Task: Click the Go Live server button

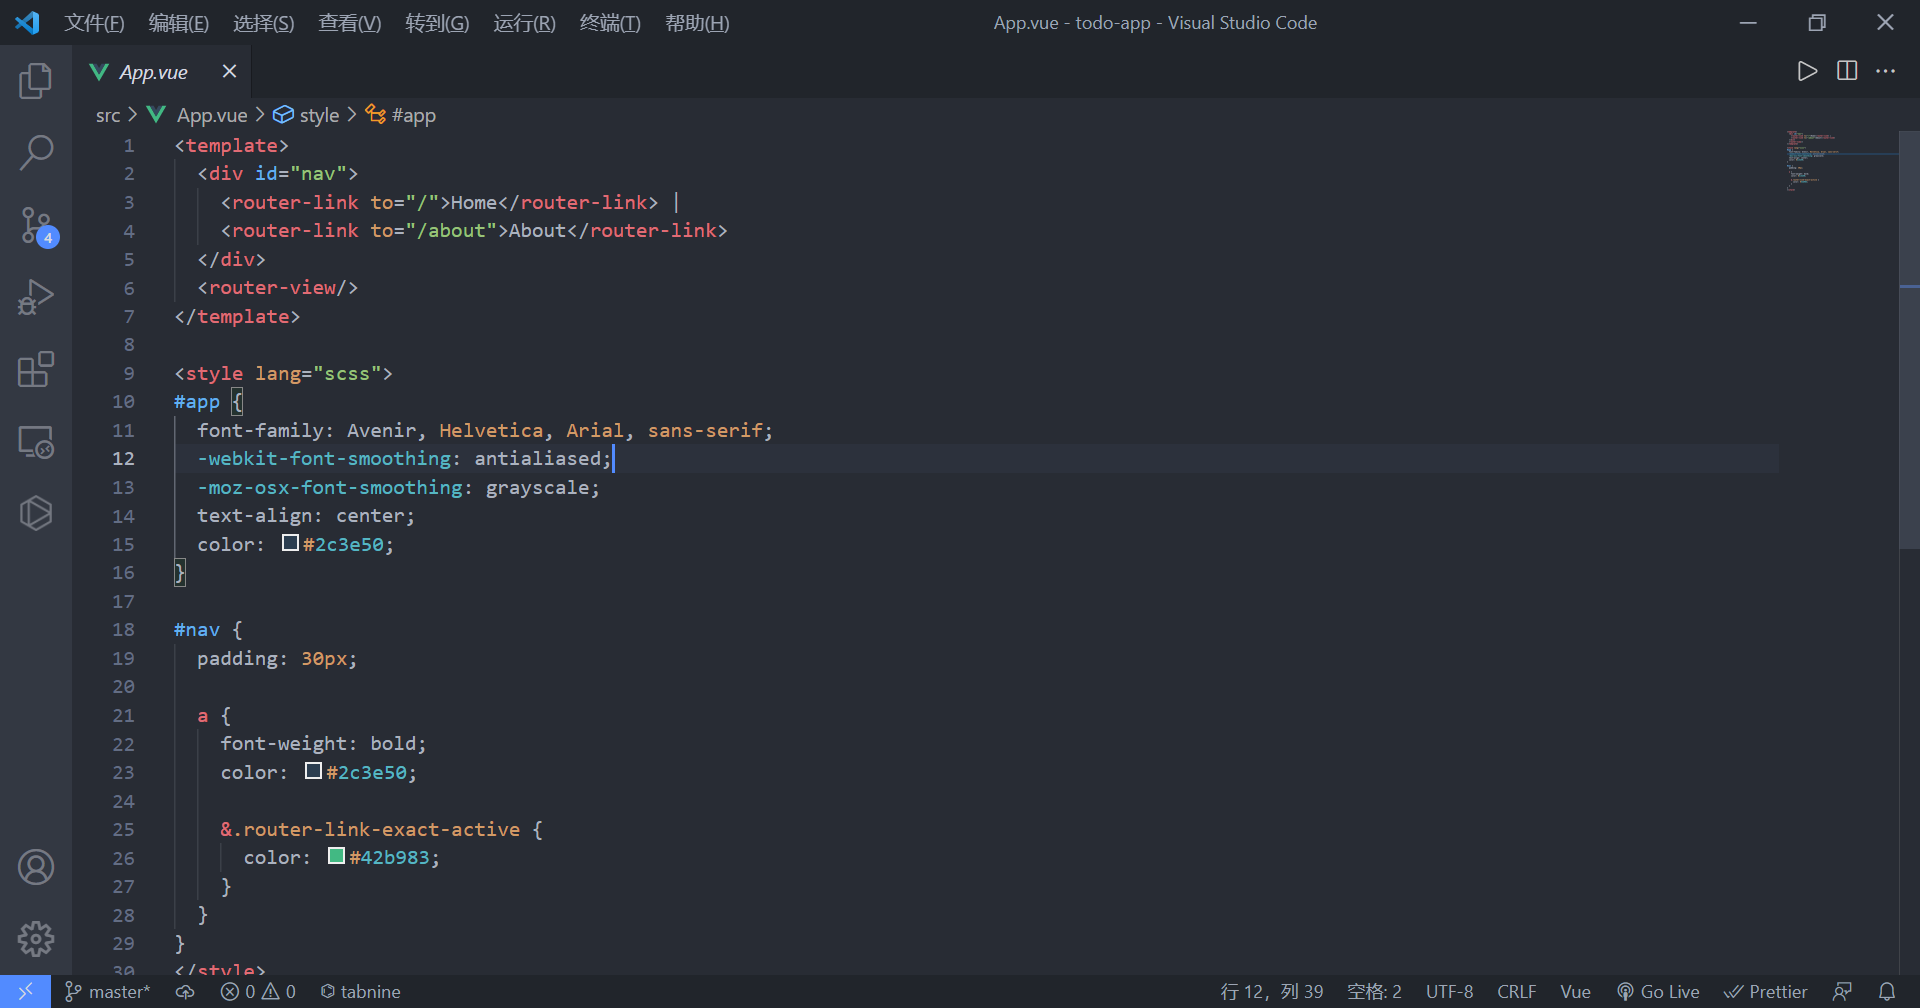Action: (x=1658, y=991)
